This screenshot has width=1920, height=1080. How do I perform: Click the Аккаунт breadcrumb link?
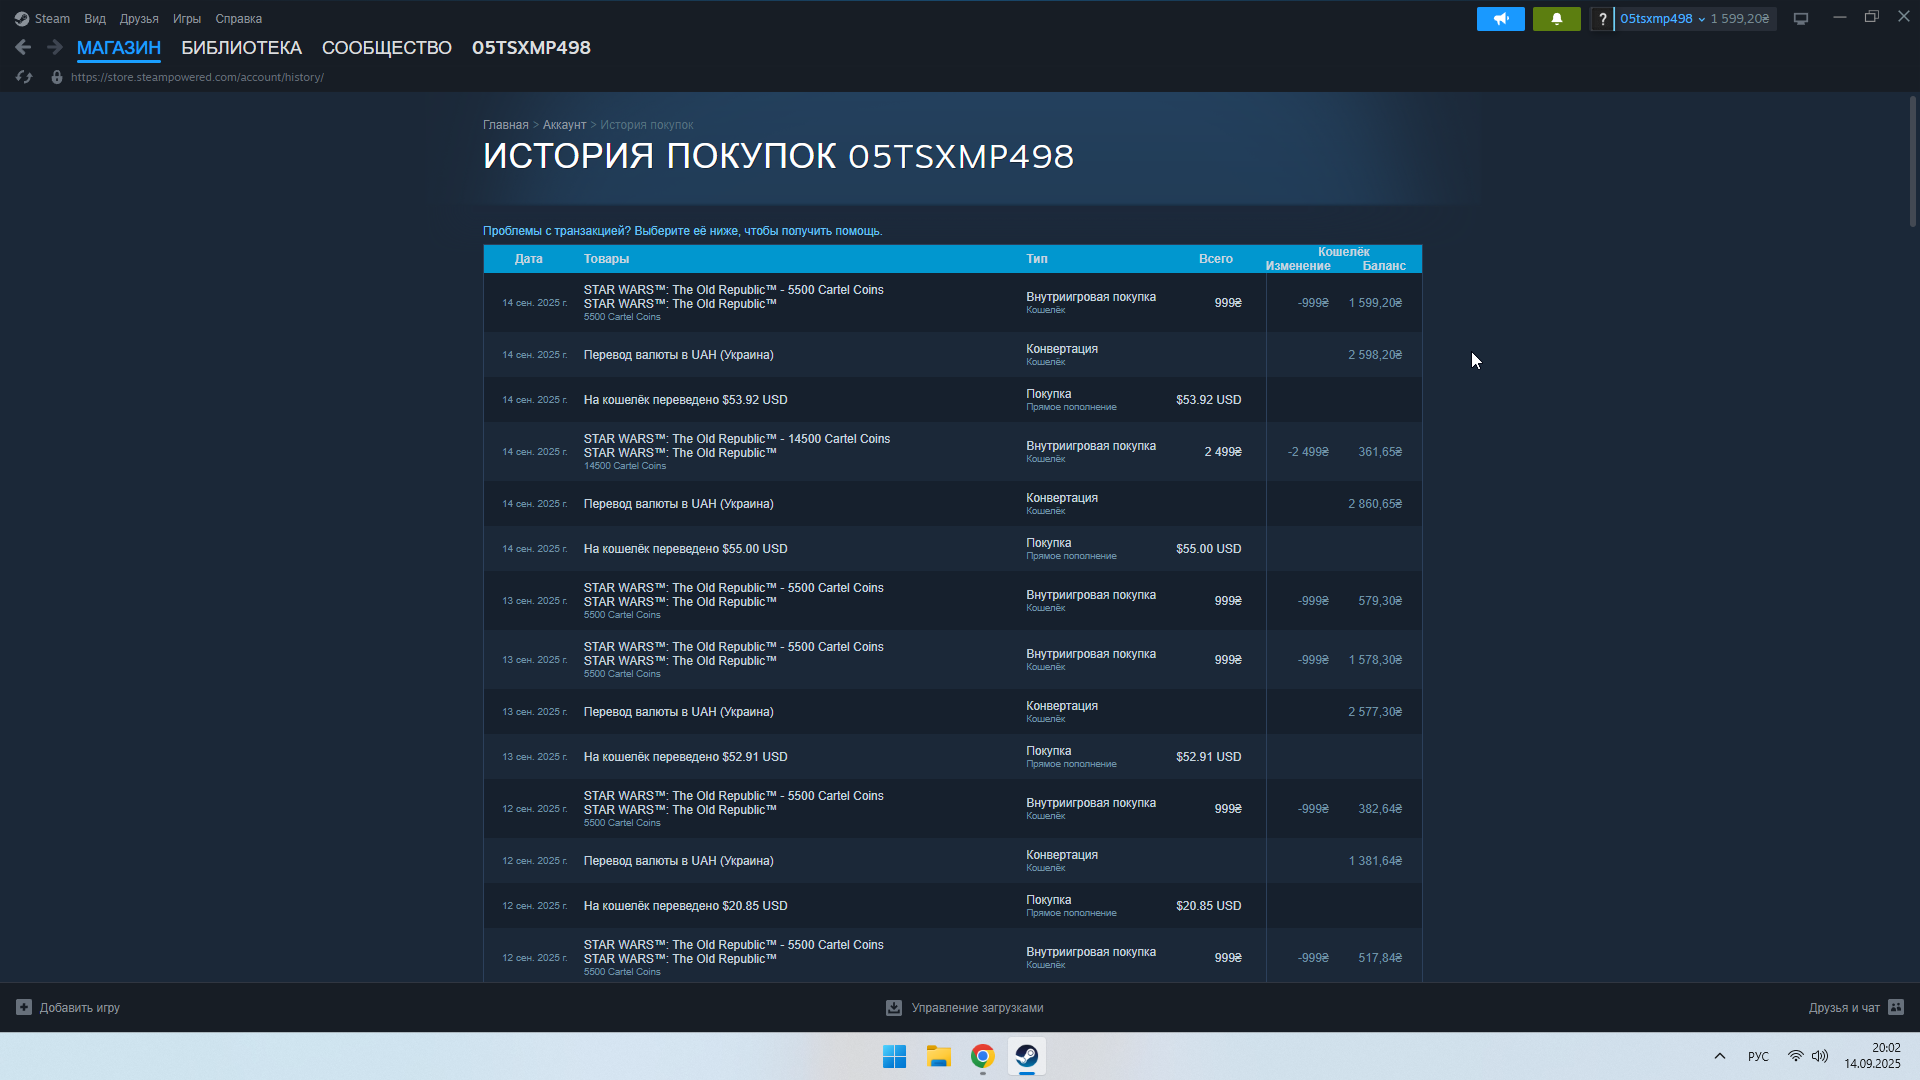564,125
